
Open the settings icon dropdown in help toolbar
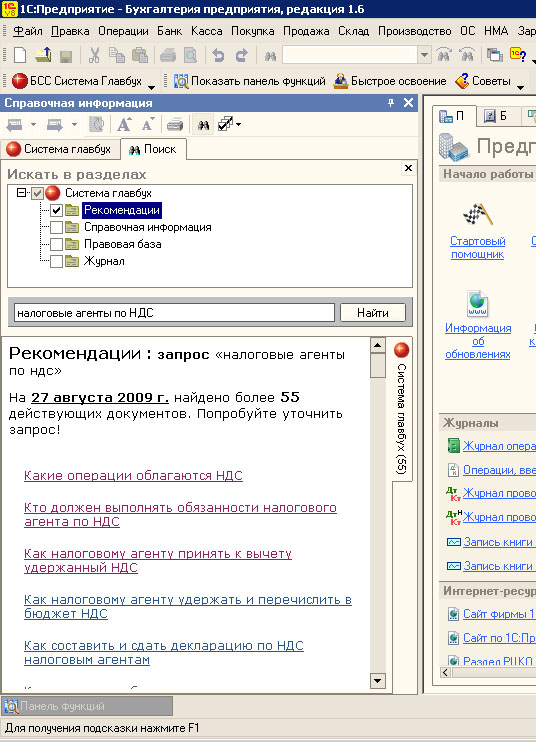pyautogui.click(x=238, y=124)
